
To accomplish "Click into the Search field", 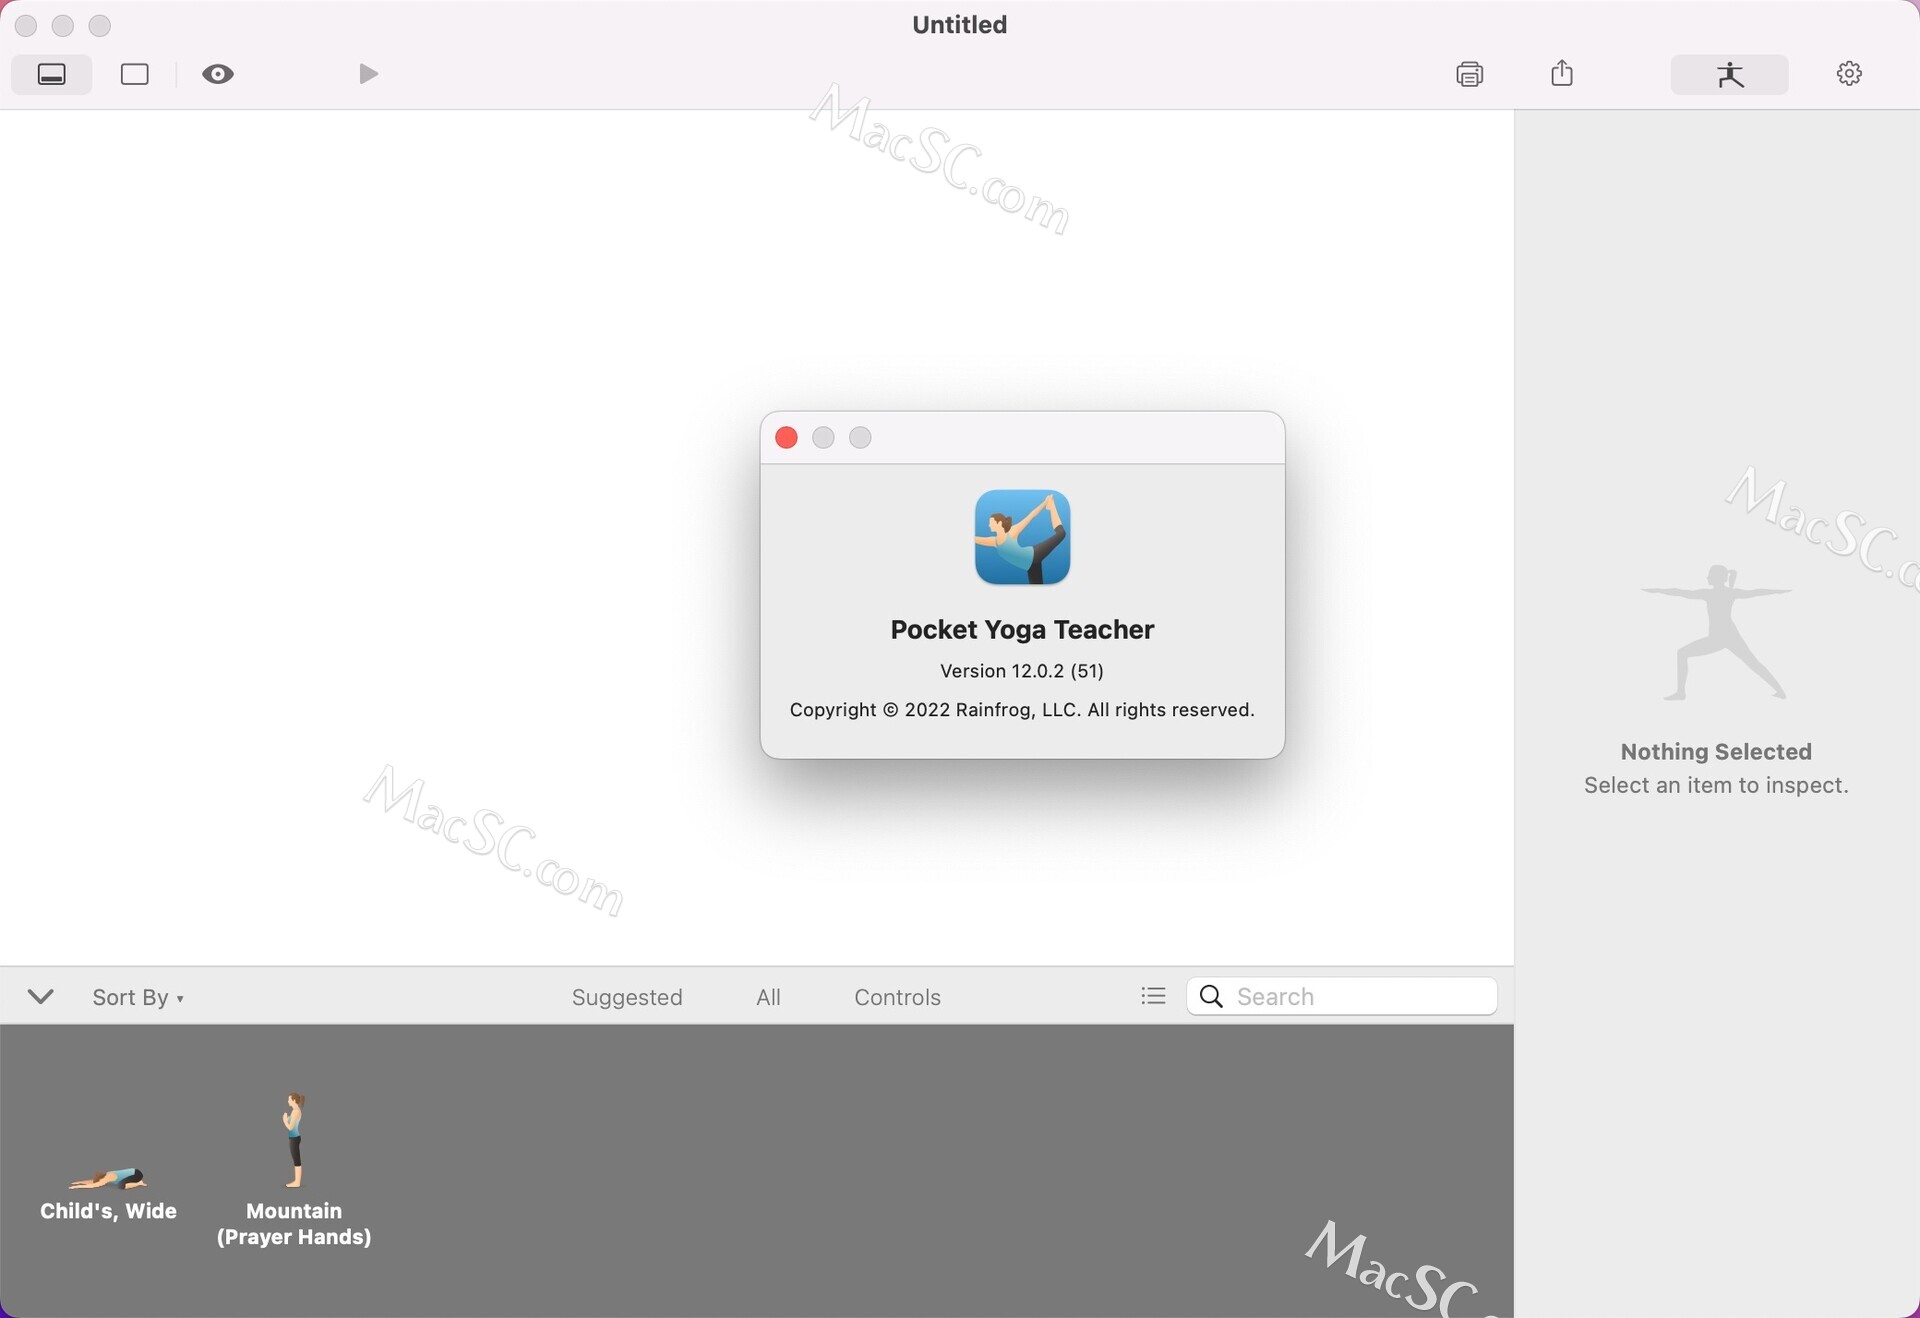I will point(1360,996).
